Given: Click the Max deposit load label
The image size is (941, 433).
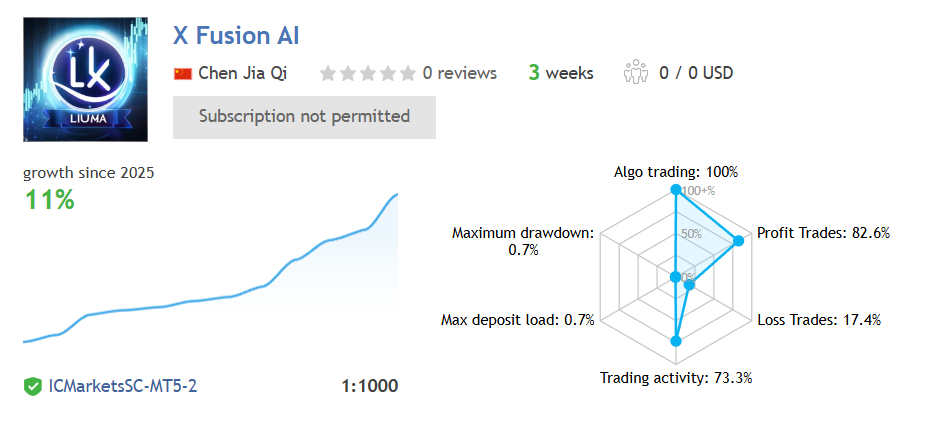Looking at the screenshot, I should [518, 320].
